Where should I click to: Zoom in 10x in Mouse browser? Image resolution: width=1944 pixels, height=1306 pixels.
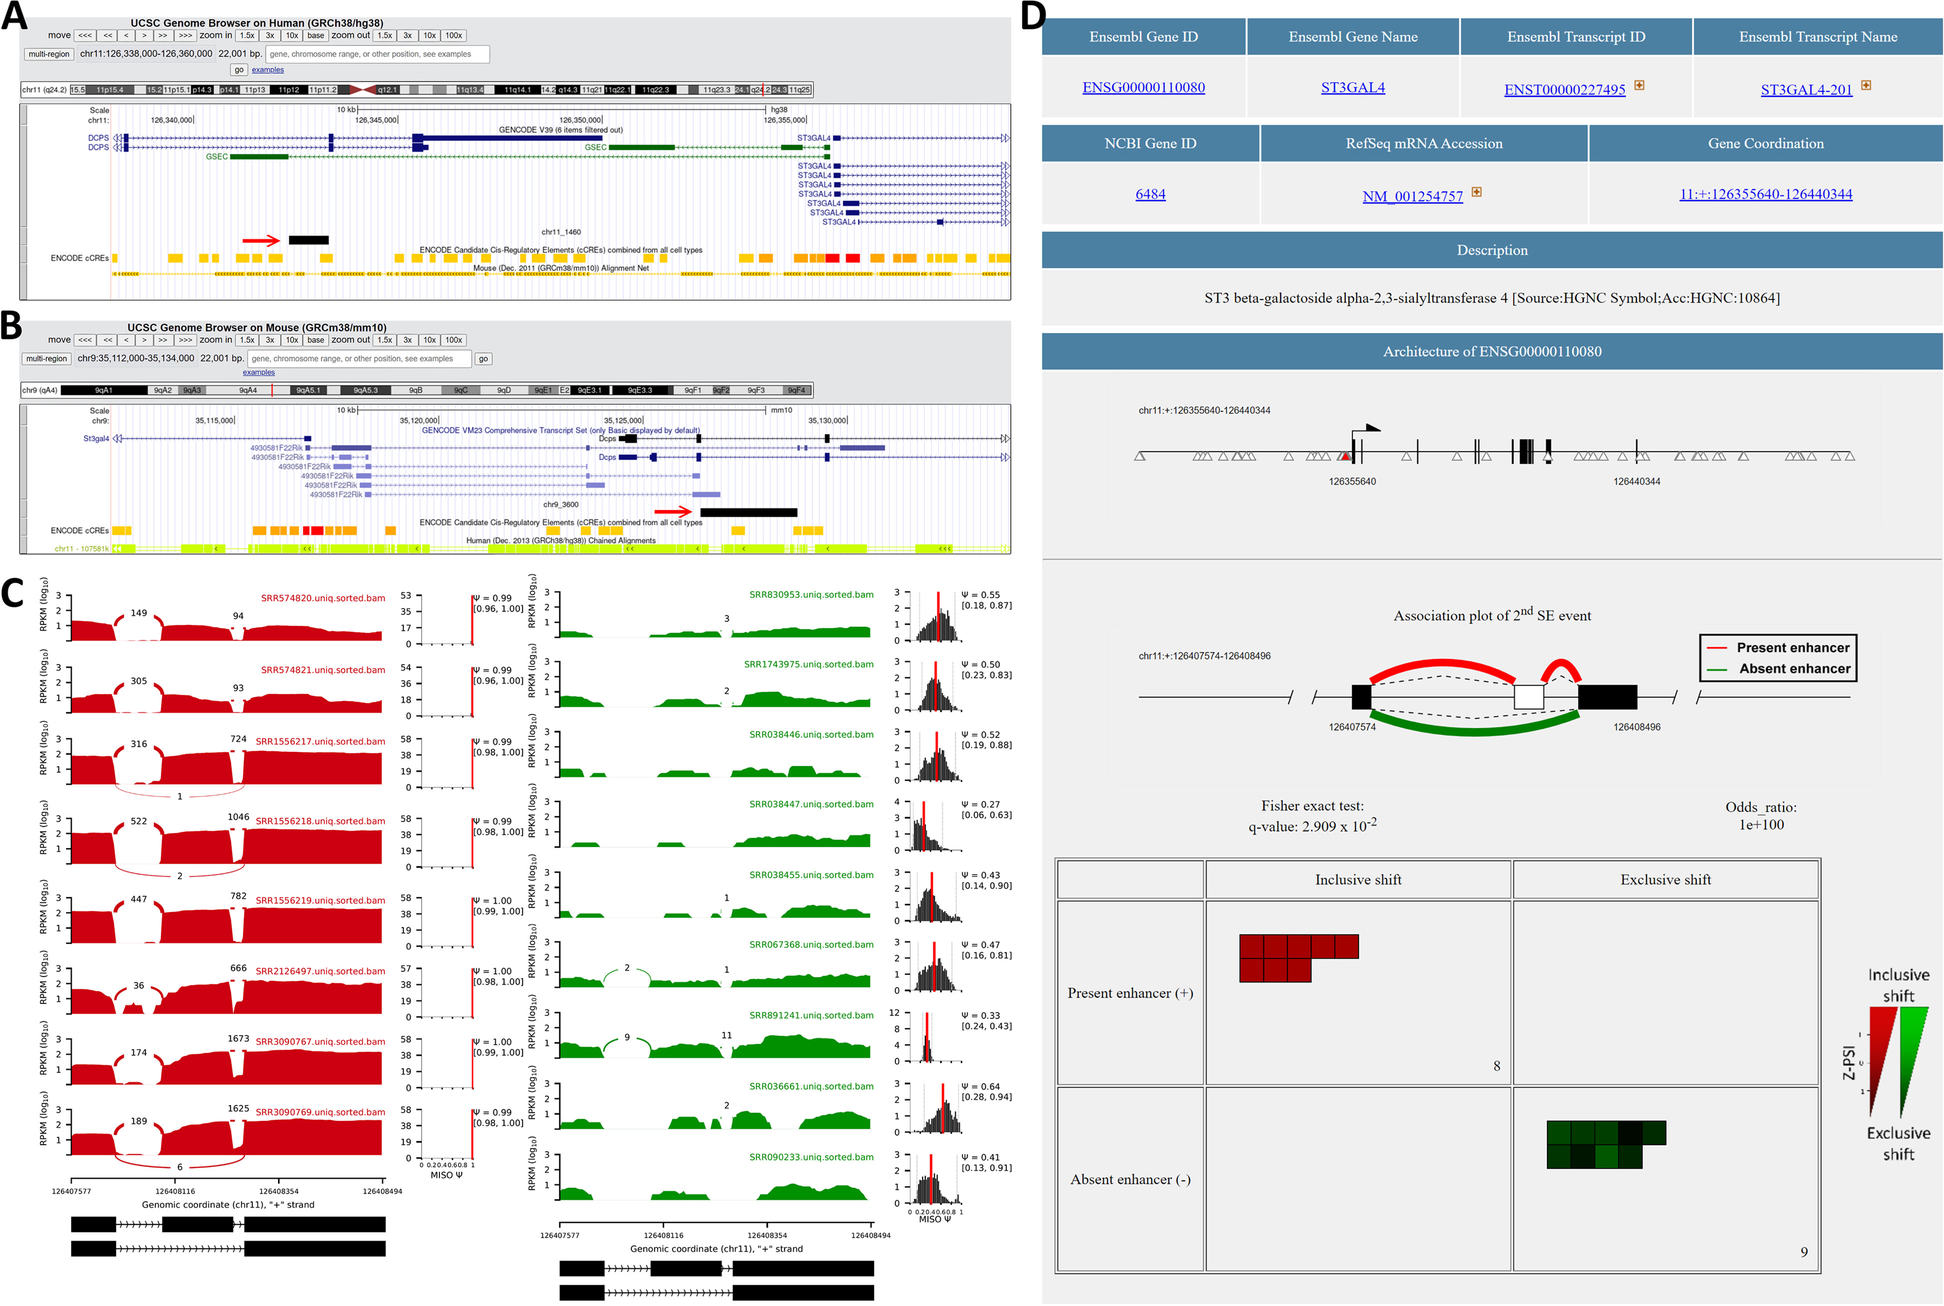pos(292,340)
